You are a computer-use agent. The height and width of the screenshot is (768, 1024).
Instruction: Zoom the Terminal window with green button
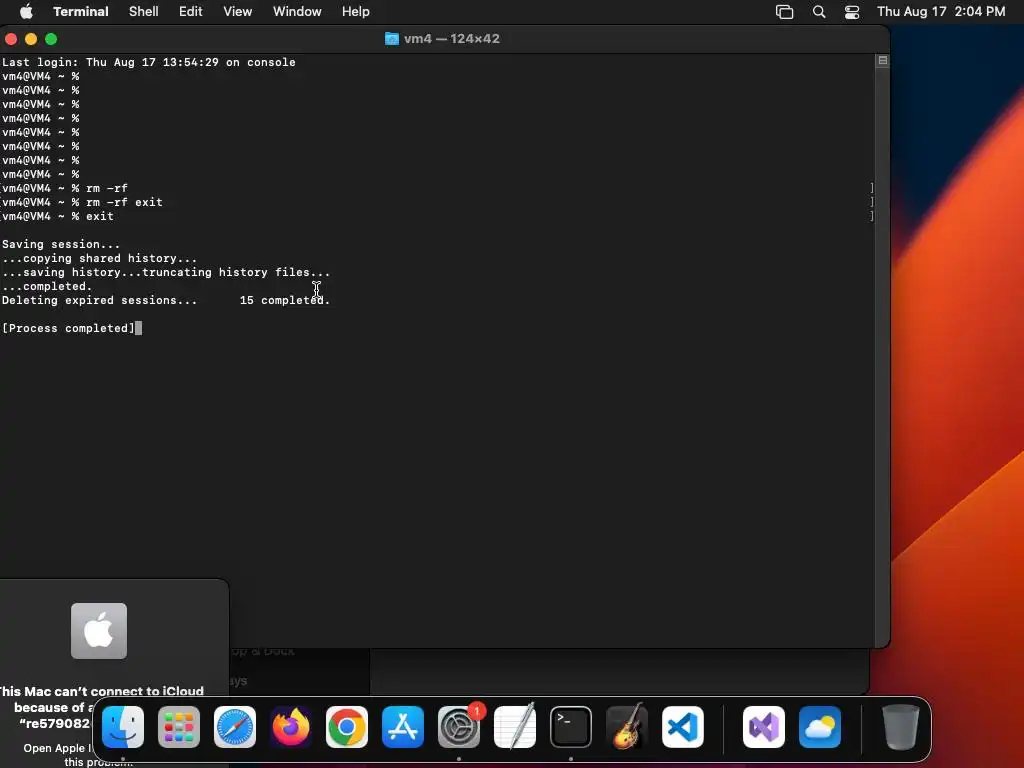51,39
